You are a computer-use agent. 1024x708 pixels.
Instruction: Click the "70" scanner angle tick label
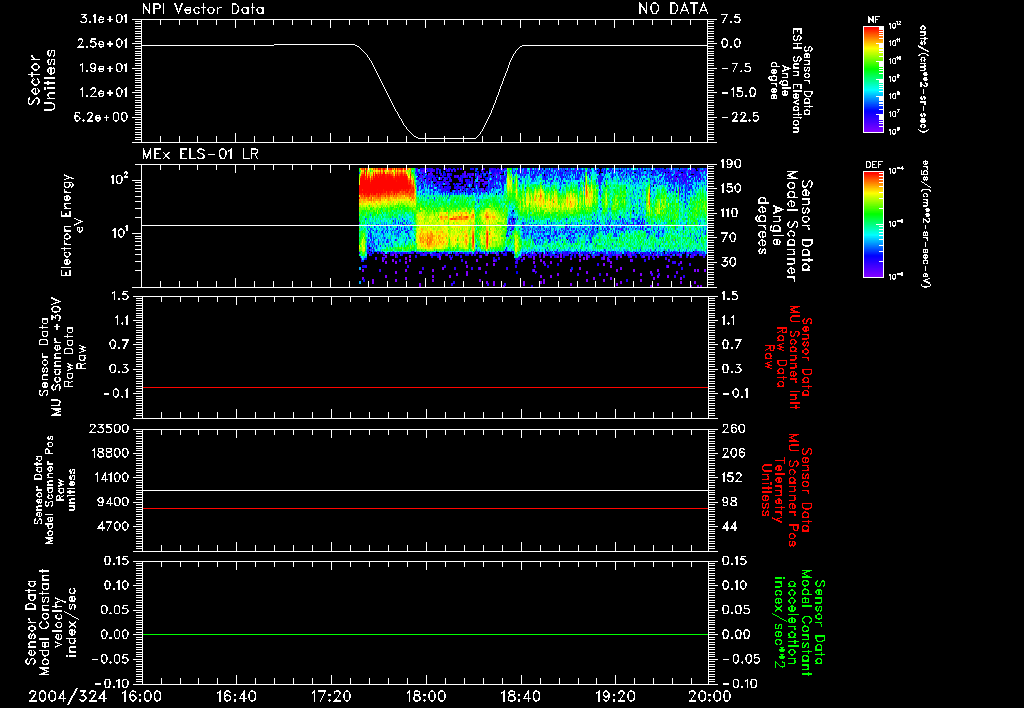728,238
